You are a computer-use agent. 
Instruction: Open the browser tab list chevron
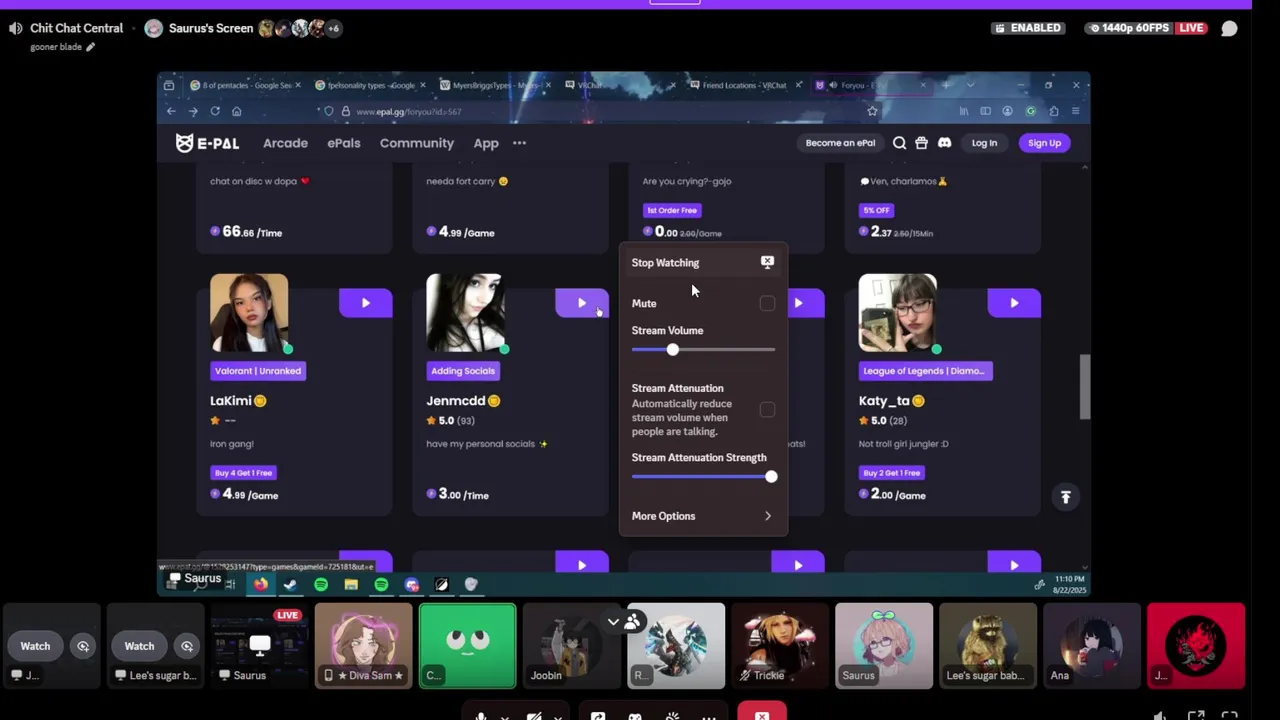[x=969, y=85]
